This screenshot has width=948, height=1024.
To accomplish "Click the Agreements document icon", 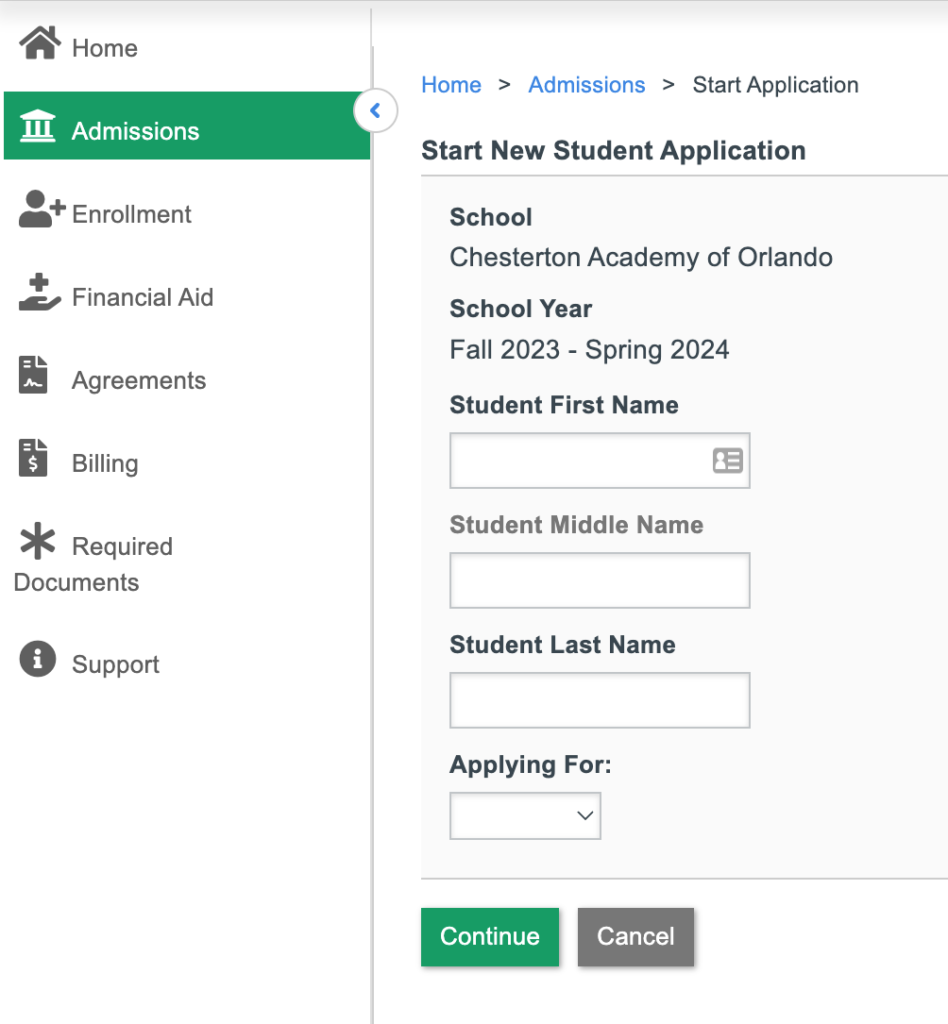I will [33, 375].
